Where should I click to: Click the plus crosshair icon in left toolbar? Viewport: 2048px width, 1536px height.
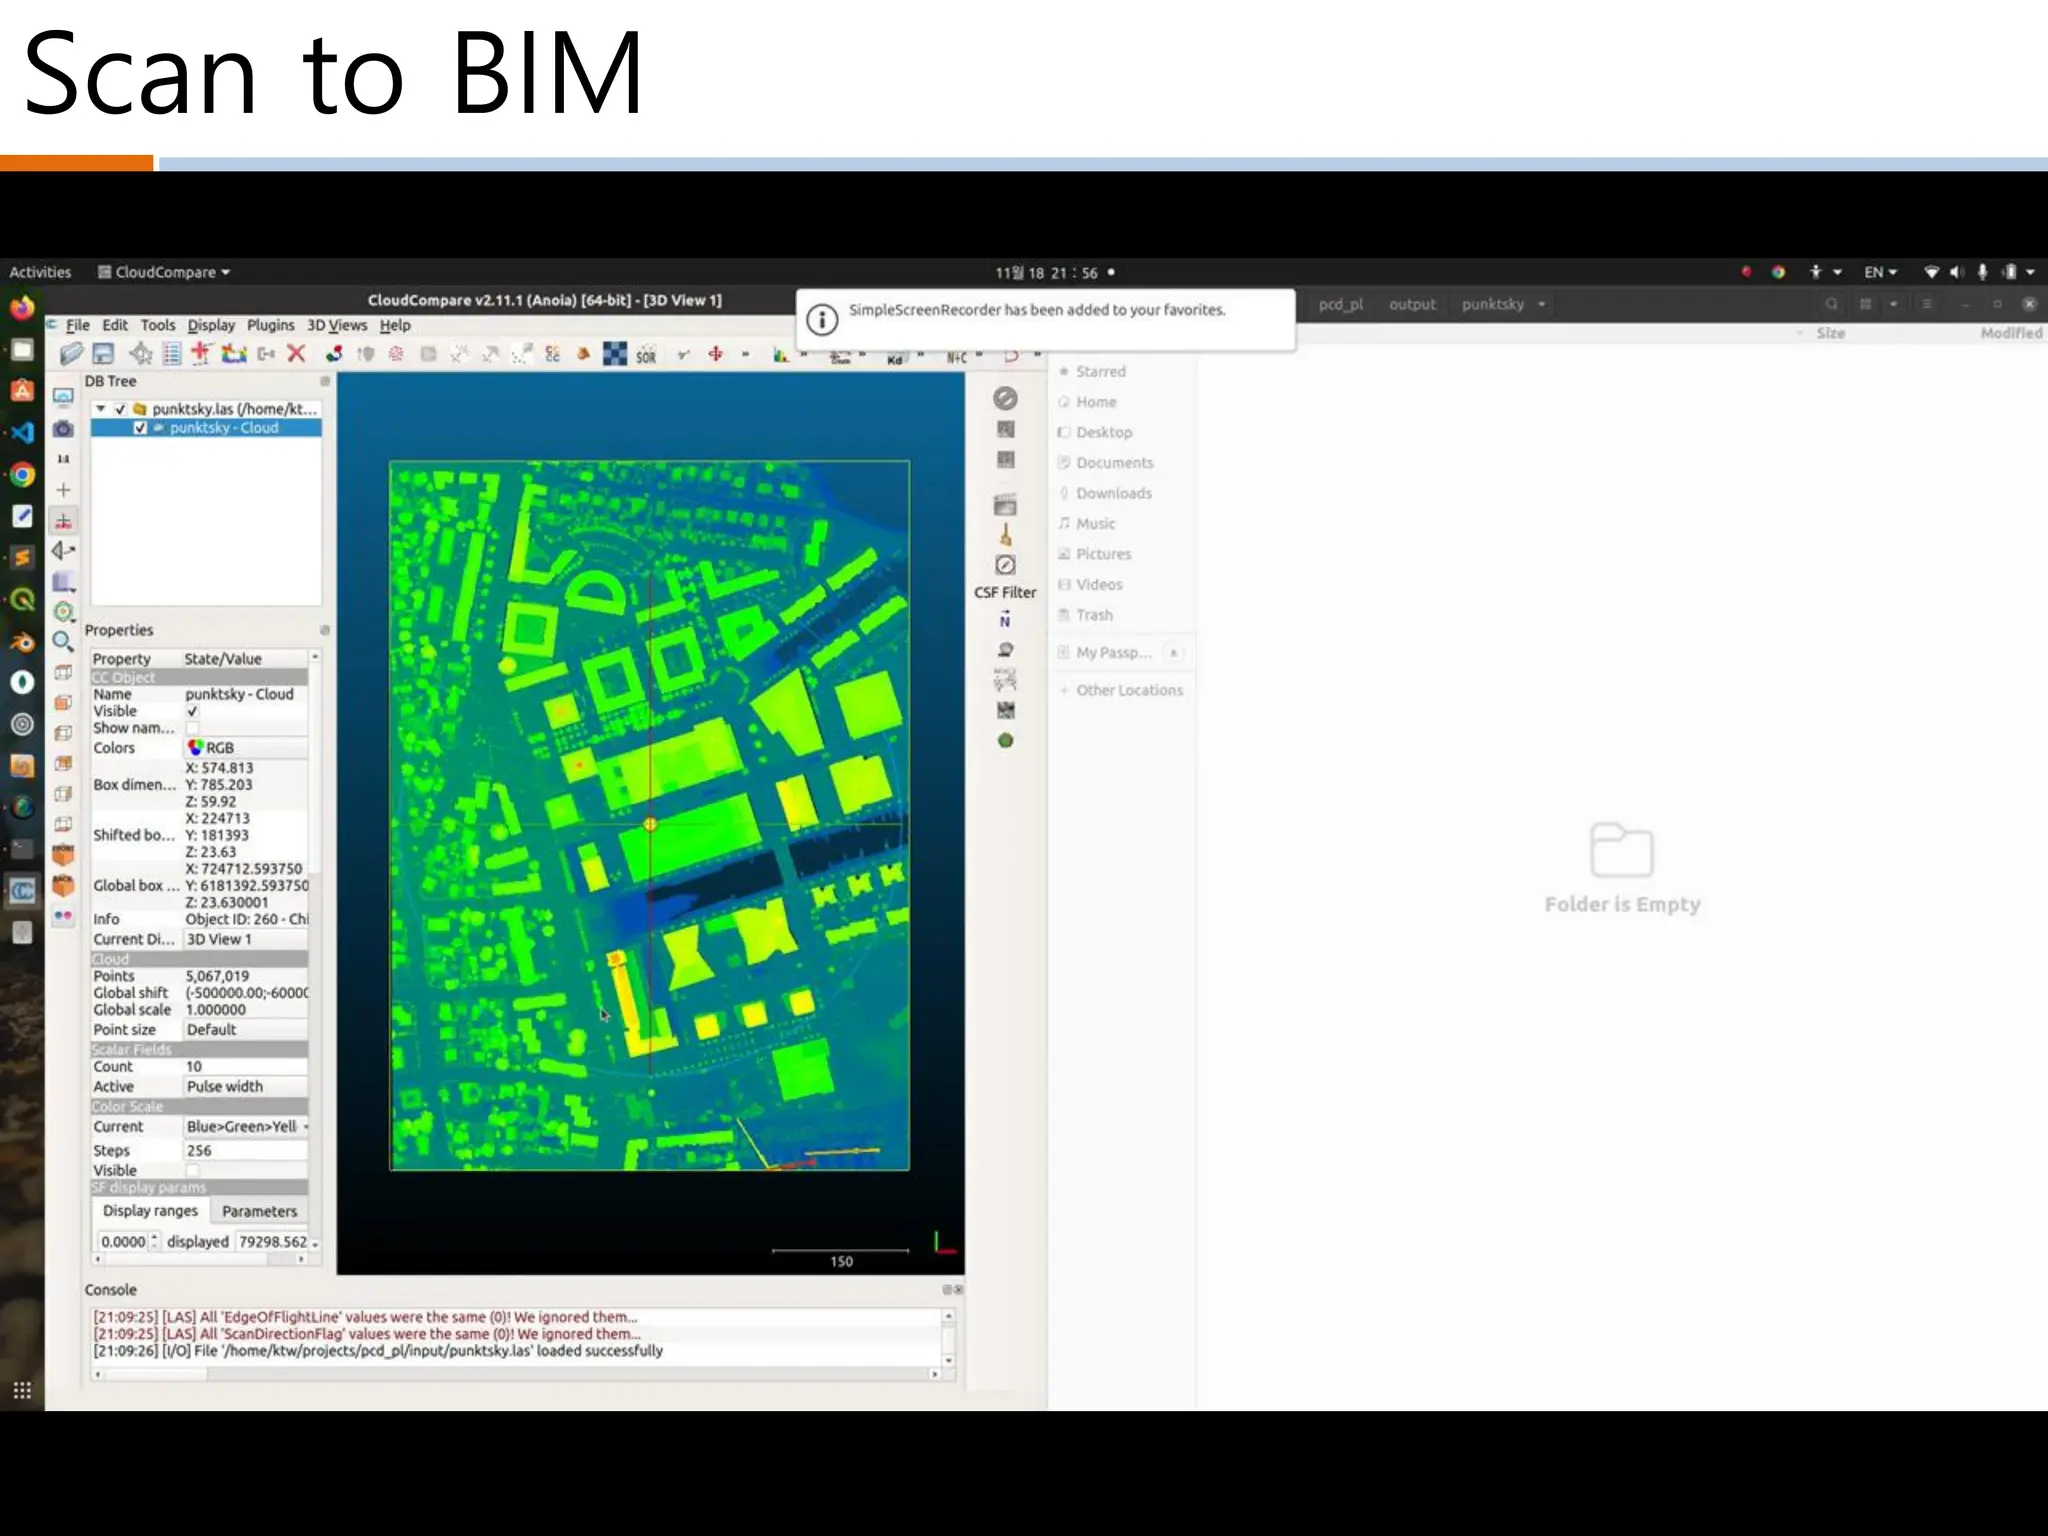tap(63, 490)
